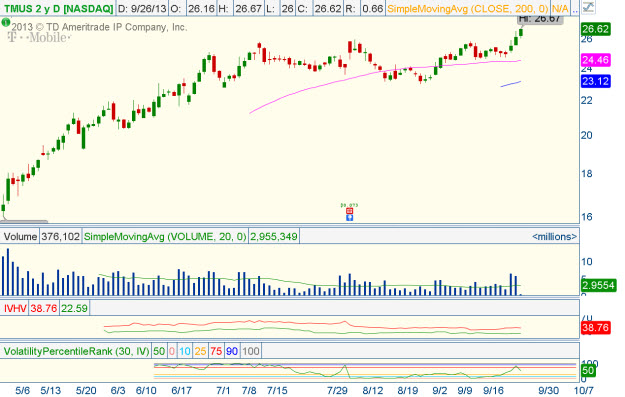Click the Volume study label
625x397 pixels.
click(20, 236)
